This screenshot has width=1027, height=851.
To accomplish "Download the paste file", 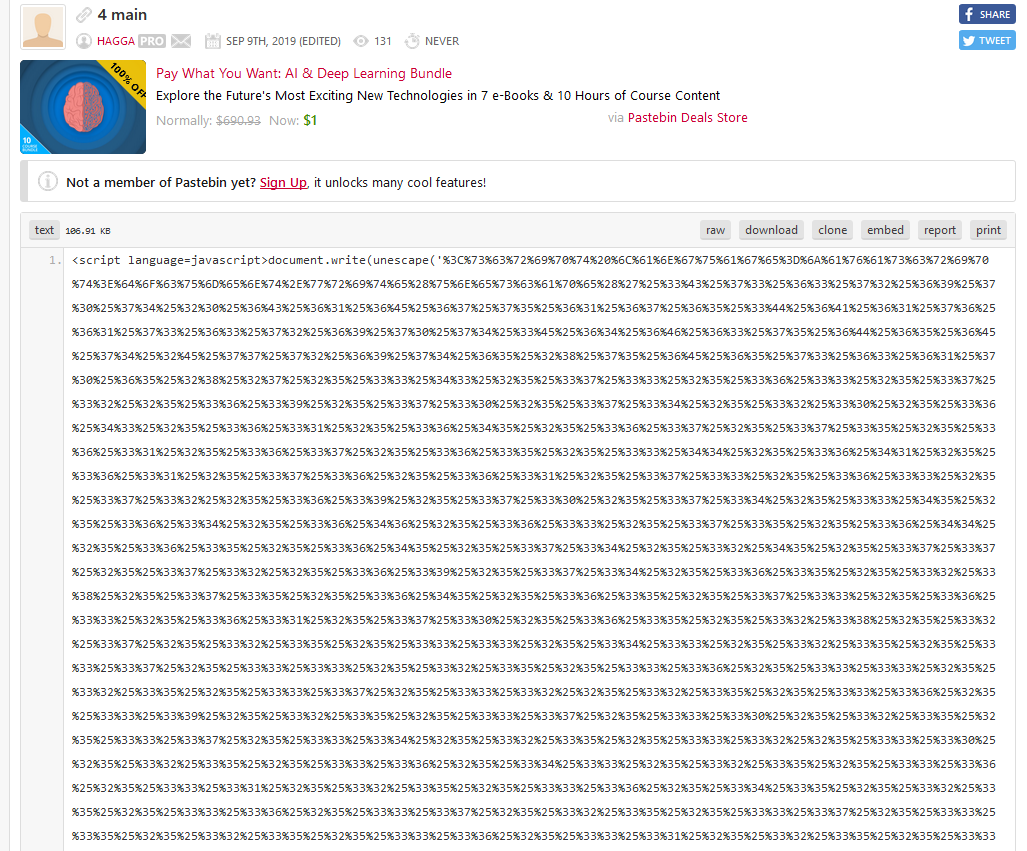I will pyautogui.click(x=771, y=230).
